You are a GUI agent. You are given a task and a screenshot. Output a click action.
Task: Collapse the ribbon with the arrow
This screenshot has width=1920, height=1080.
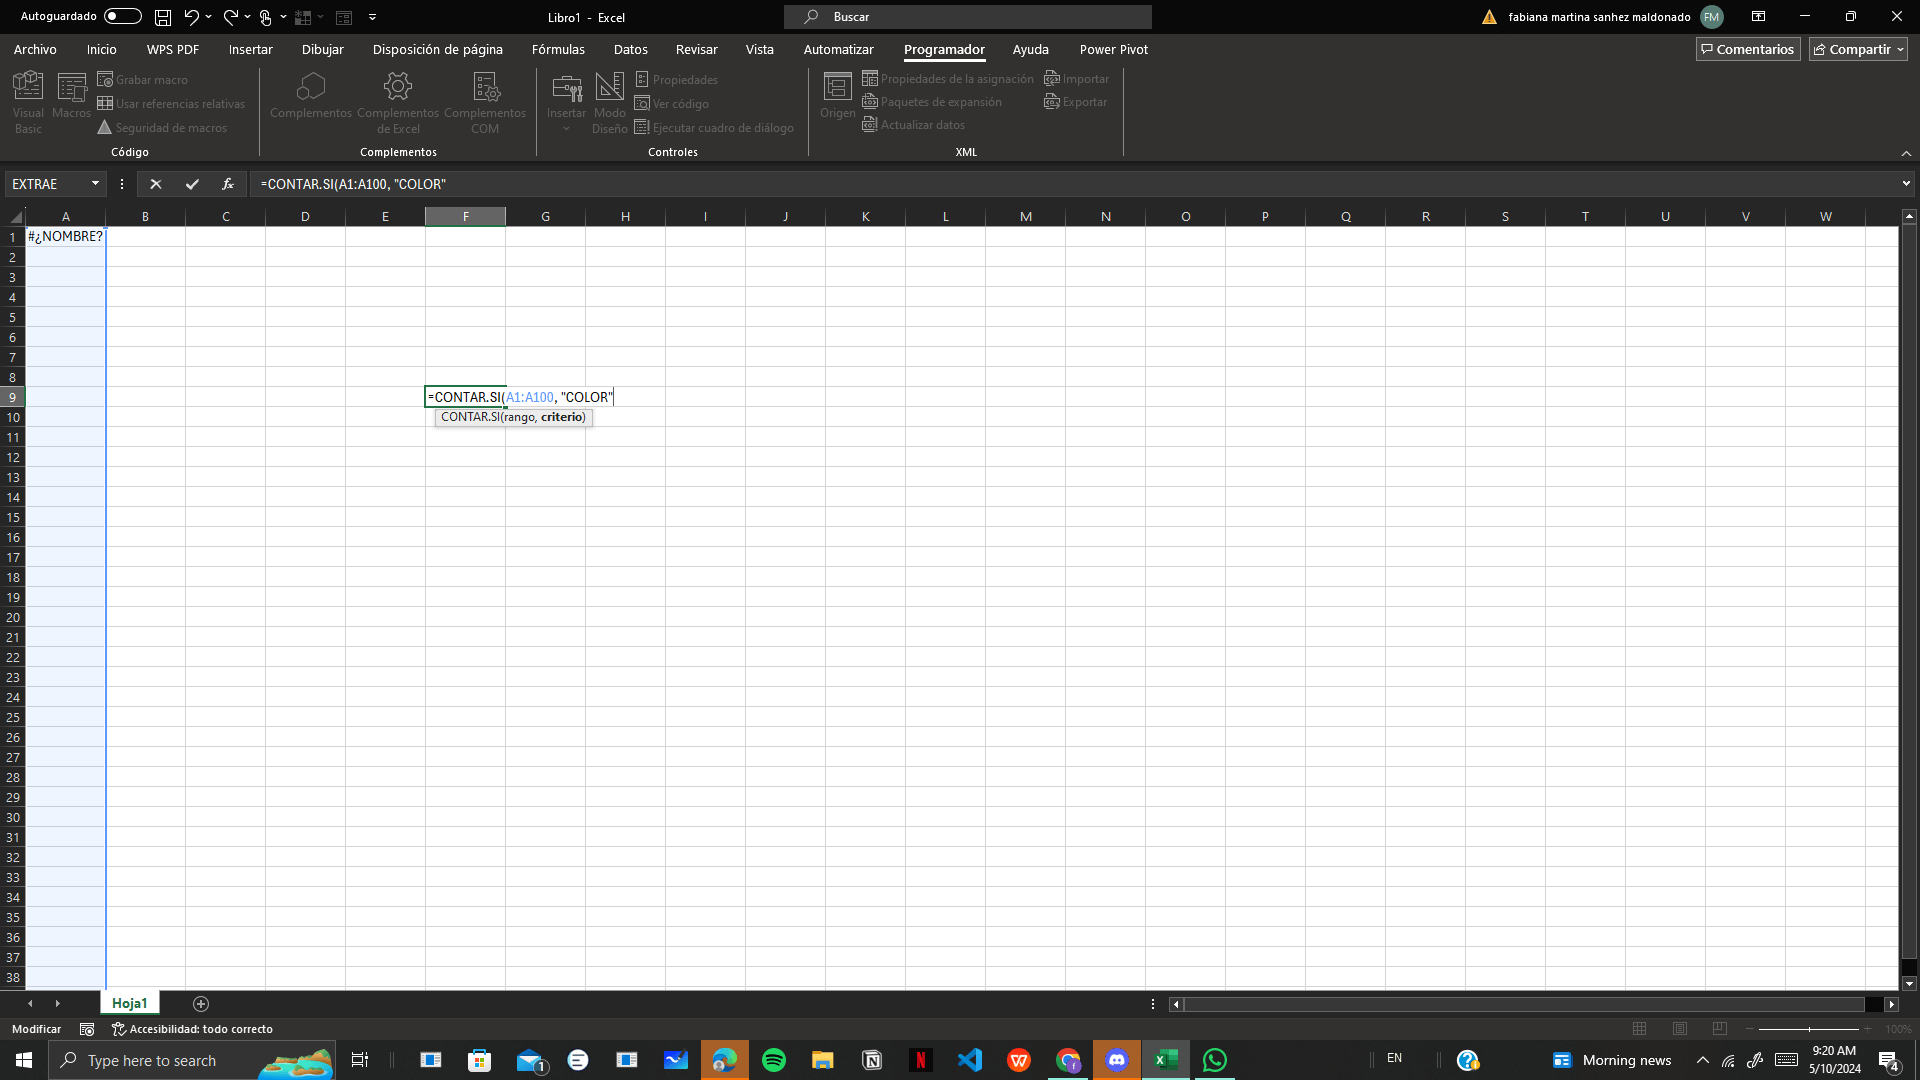(1906, 153)
